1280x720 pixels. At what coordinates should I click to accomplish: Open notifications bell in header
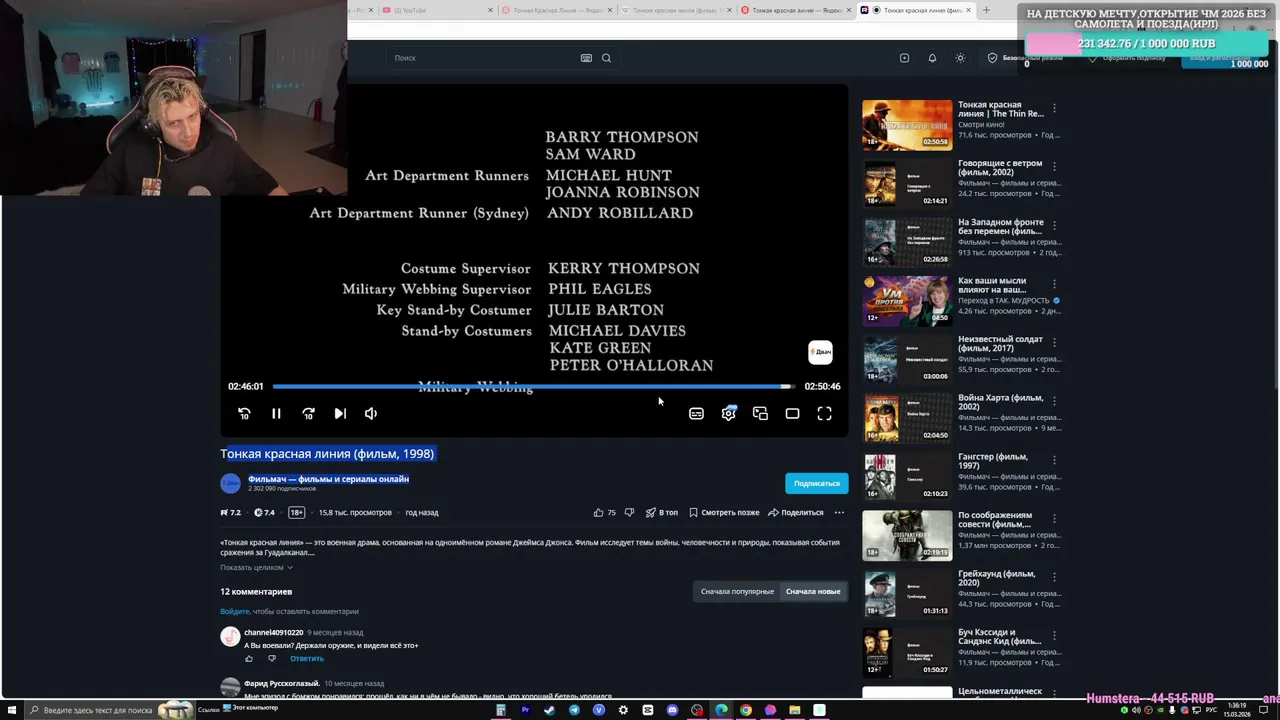[x=932, y=58]
